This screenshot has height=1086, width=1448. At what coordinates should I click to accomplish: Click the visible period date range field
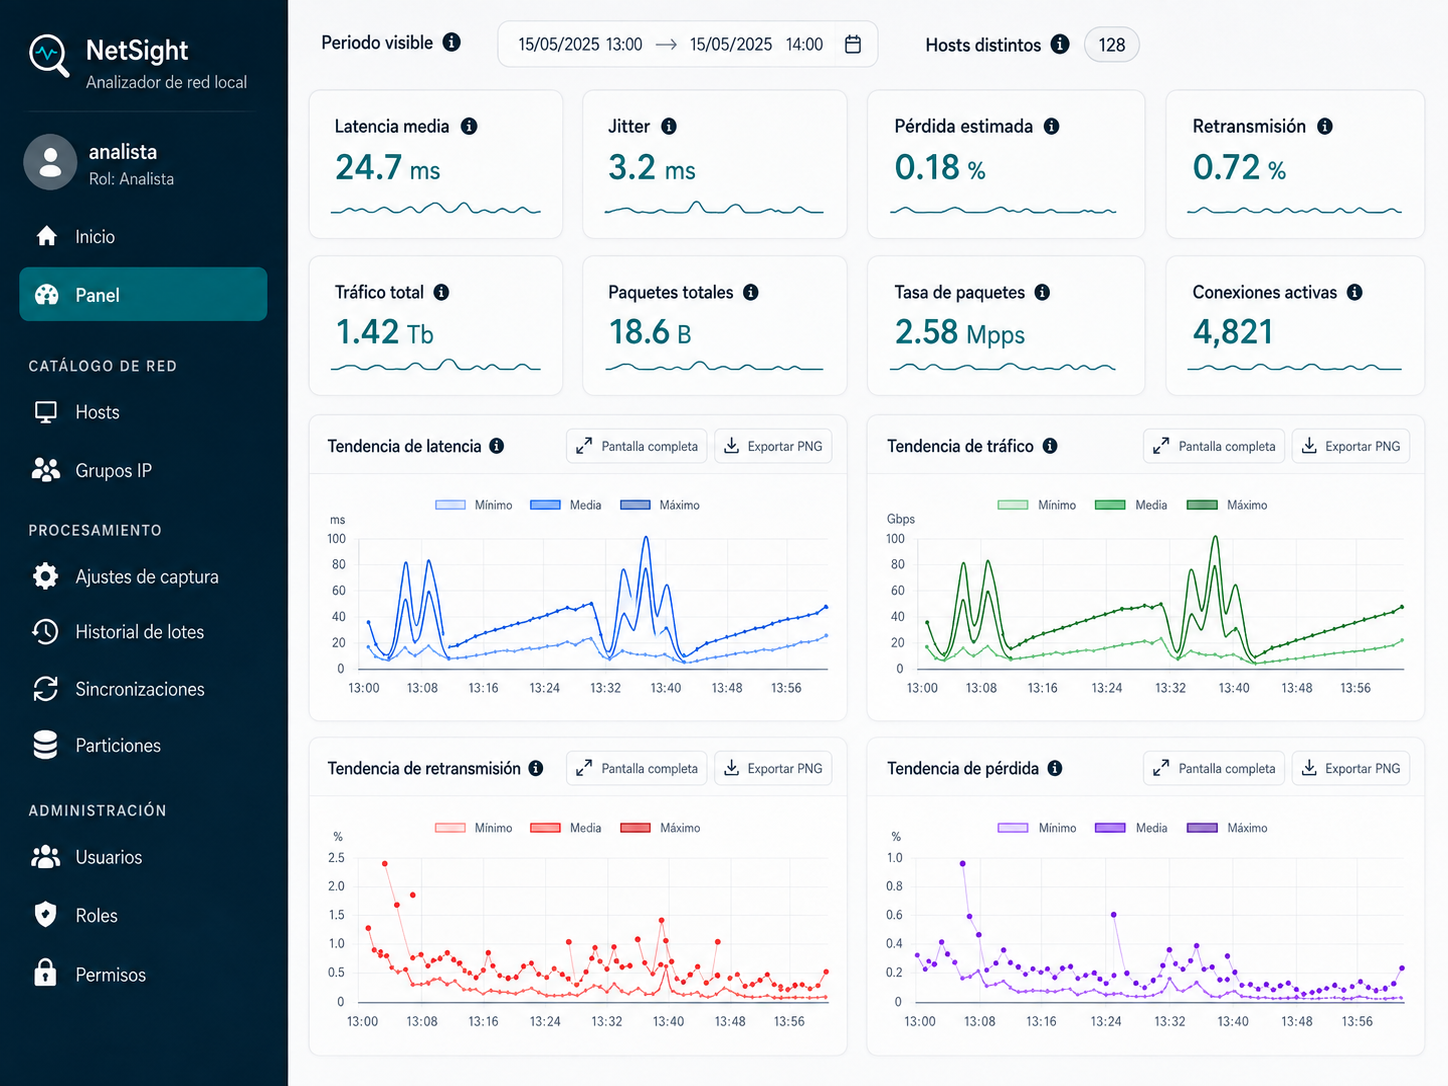point(688,44)
